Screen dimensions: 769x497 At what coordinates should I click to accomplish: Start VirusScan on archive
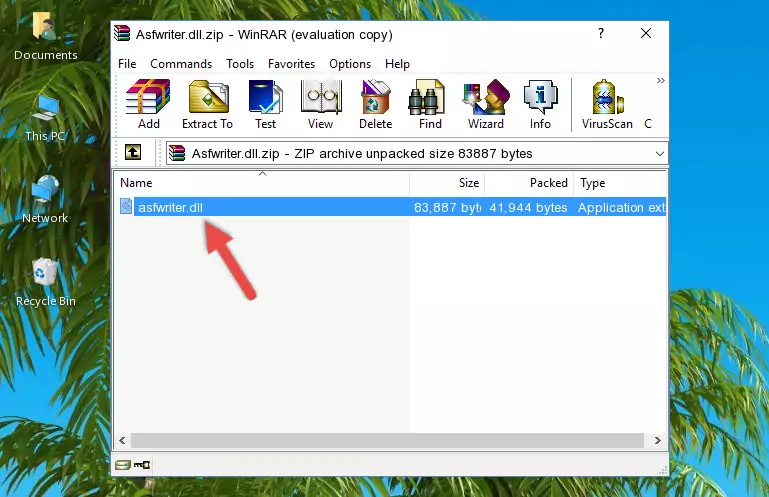(607, 104)
